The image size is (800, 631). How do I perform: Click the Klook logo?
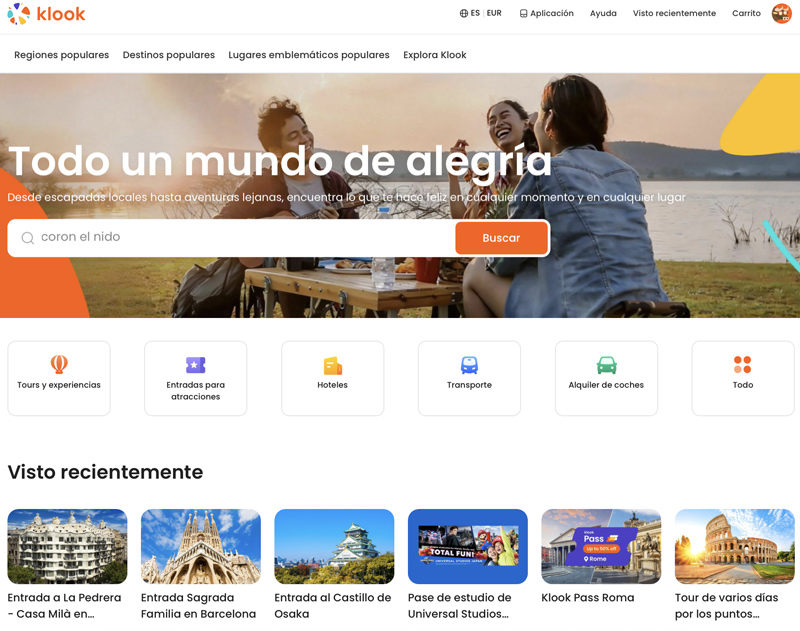(46, 14)
